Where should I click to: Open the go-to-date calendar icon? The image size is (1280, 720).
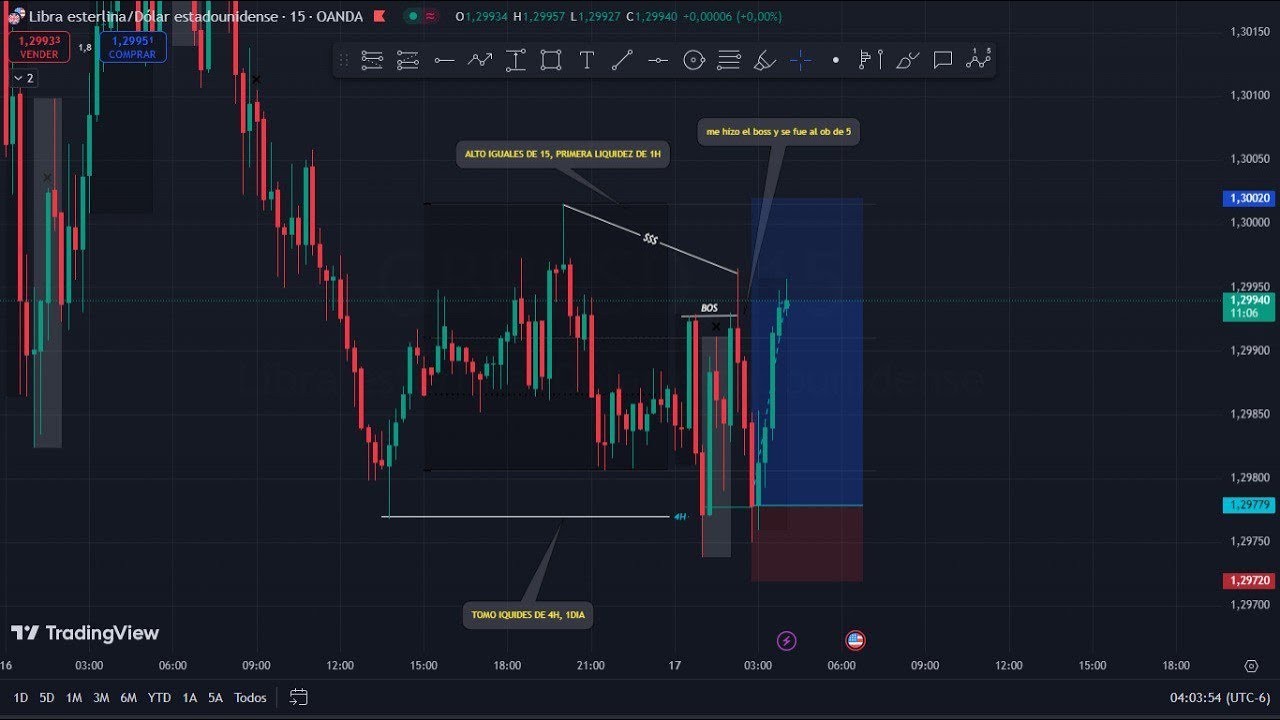298,697
